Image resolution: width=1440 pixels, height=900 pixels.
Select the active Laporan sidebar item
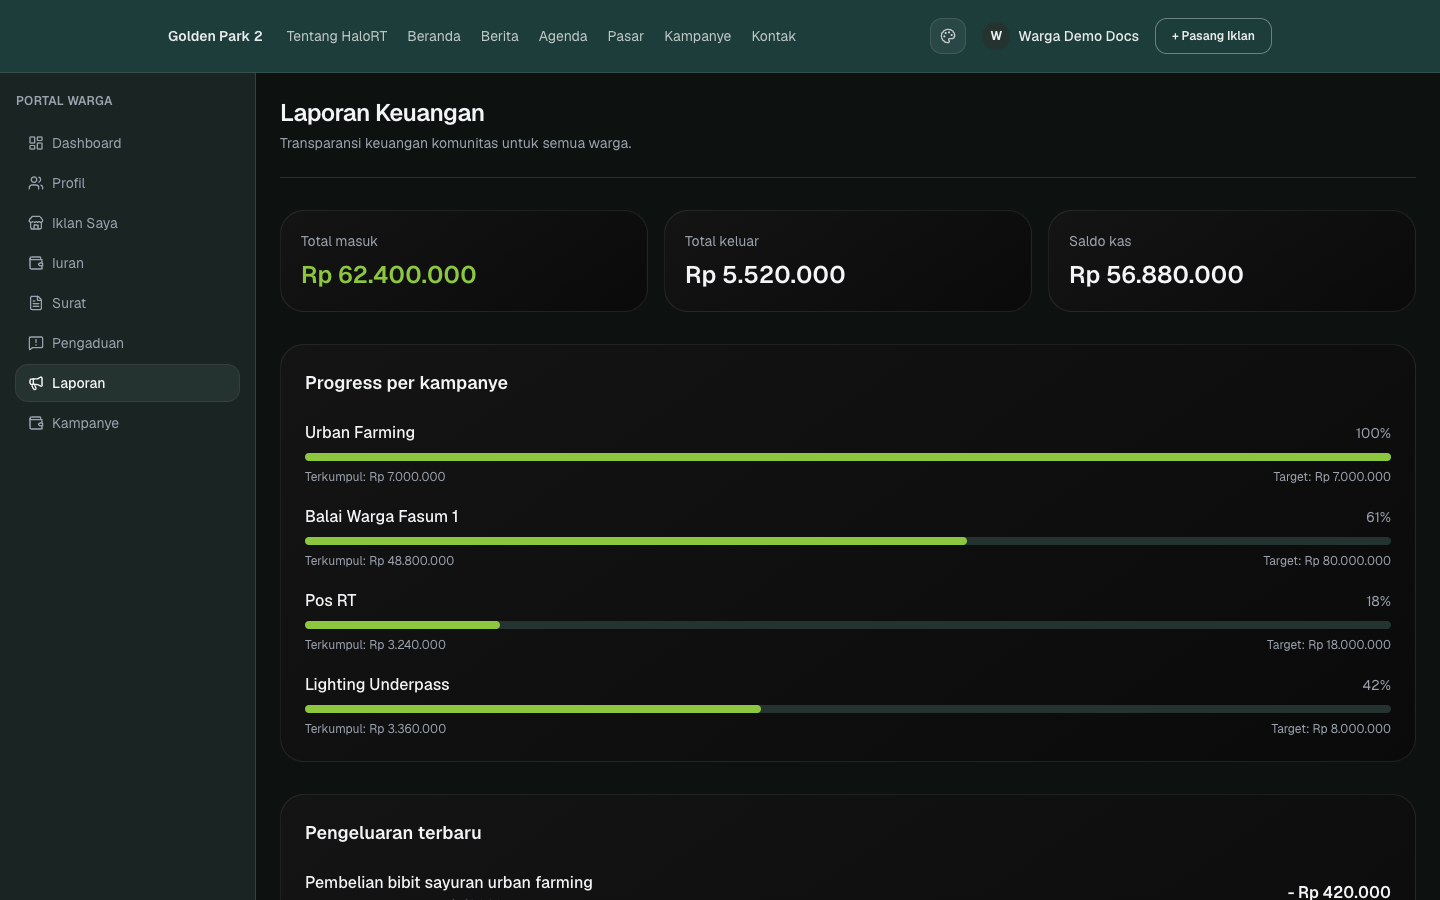(127, 383)
